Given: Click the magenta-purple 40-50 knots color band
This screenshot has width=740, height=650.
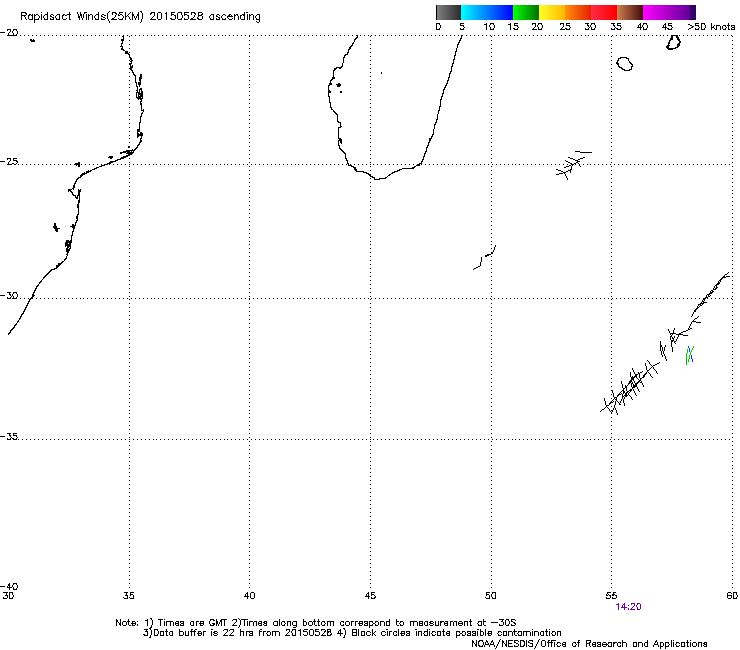Looking at the screenshot, I should [x=669, y=12].
